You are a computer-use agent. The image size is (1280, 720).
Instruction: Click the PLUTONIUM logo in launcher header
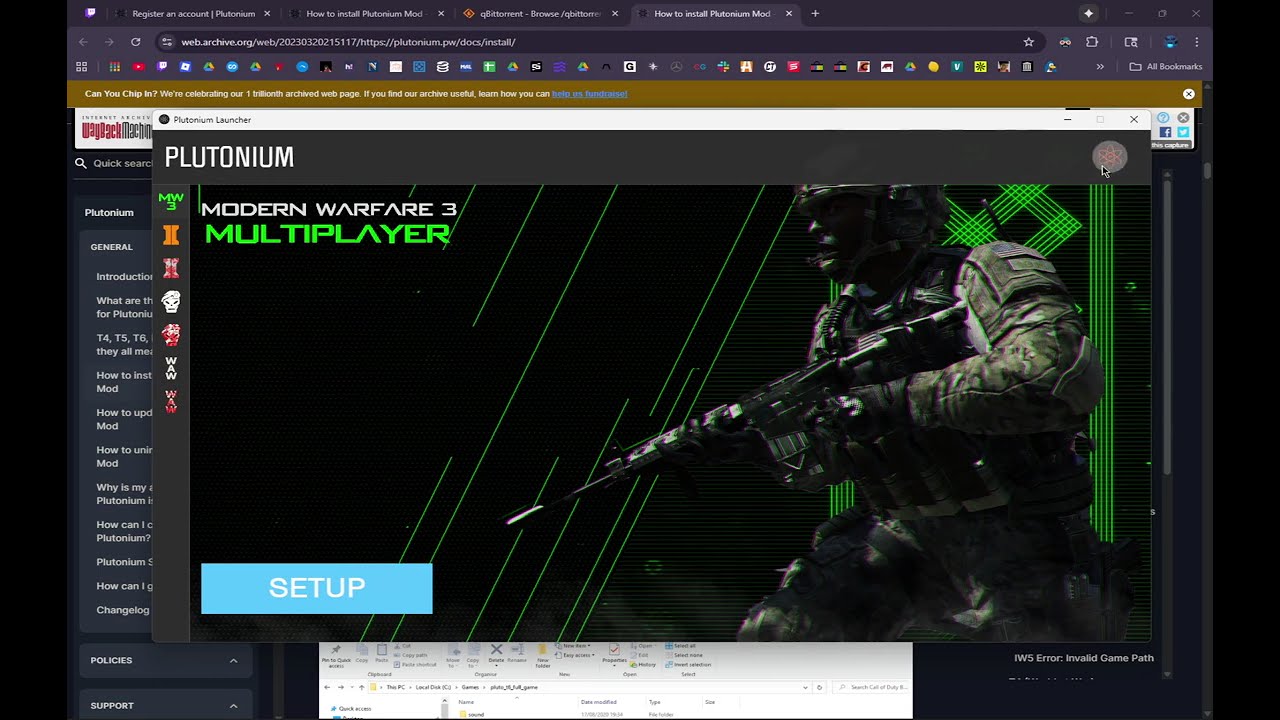(229, 157)
